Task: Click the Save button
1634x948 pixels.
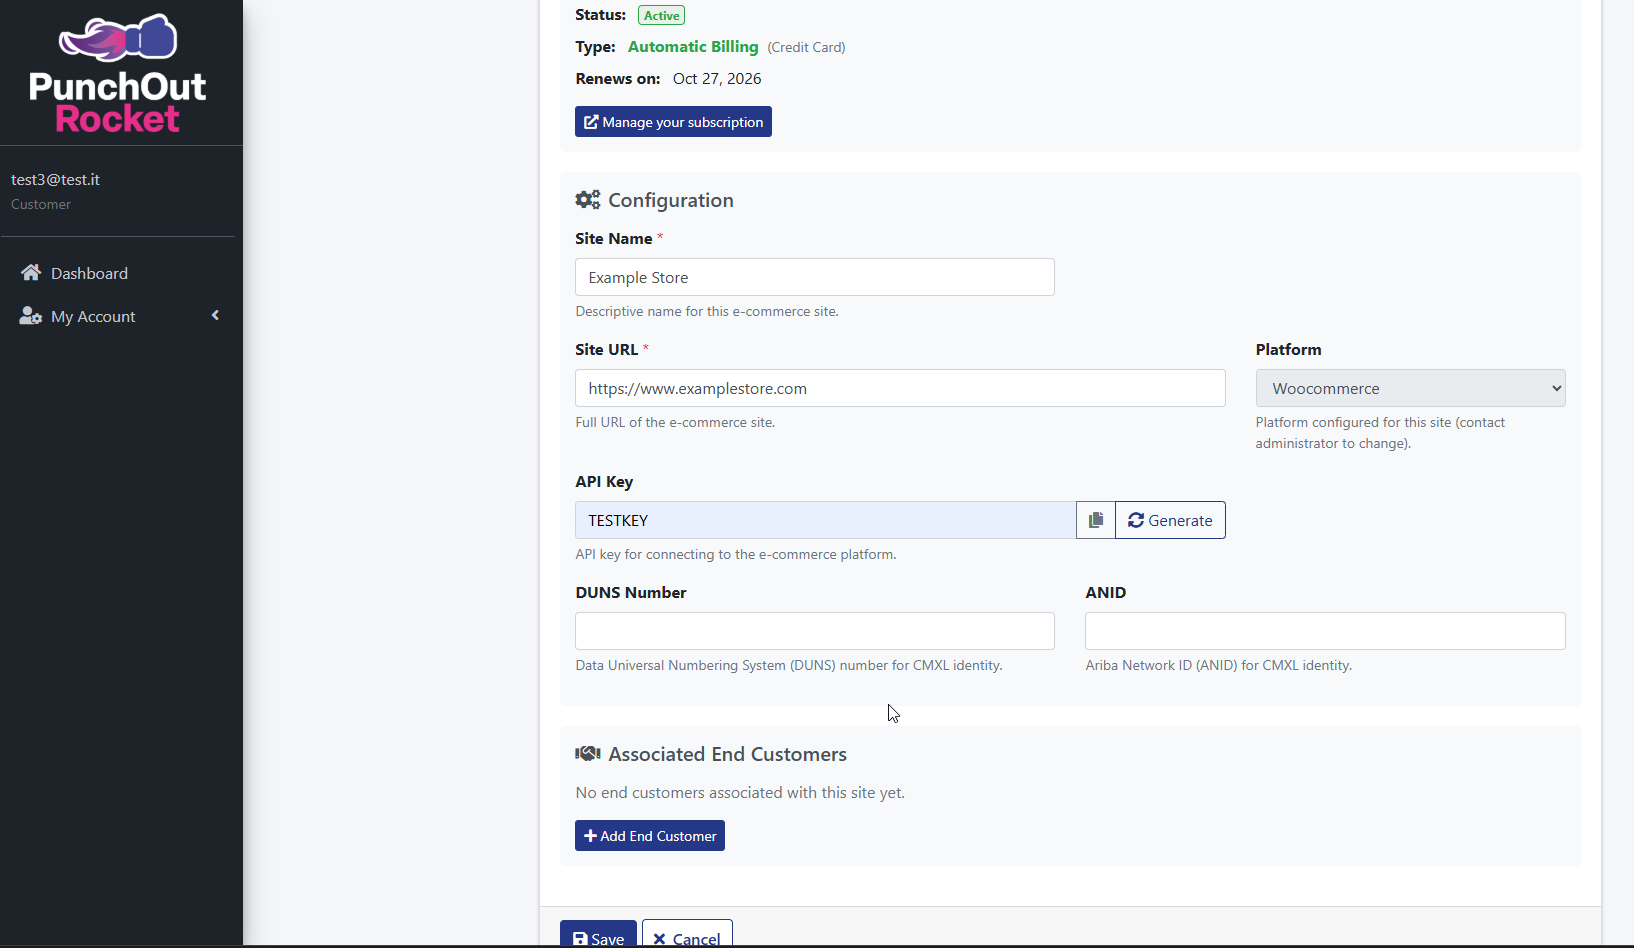Action: coord(598,937)
